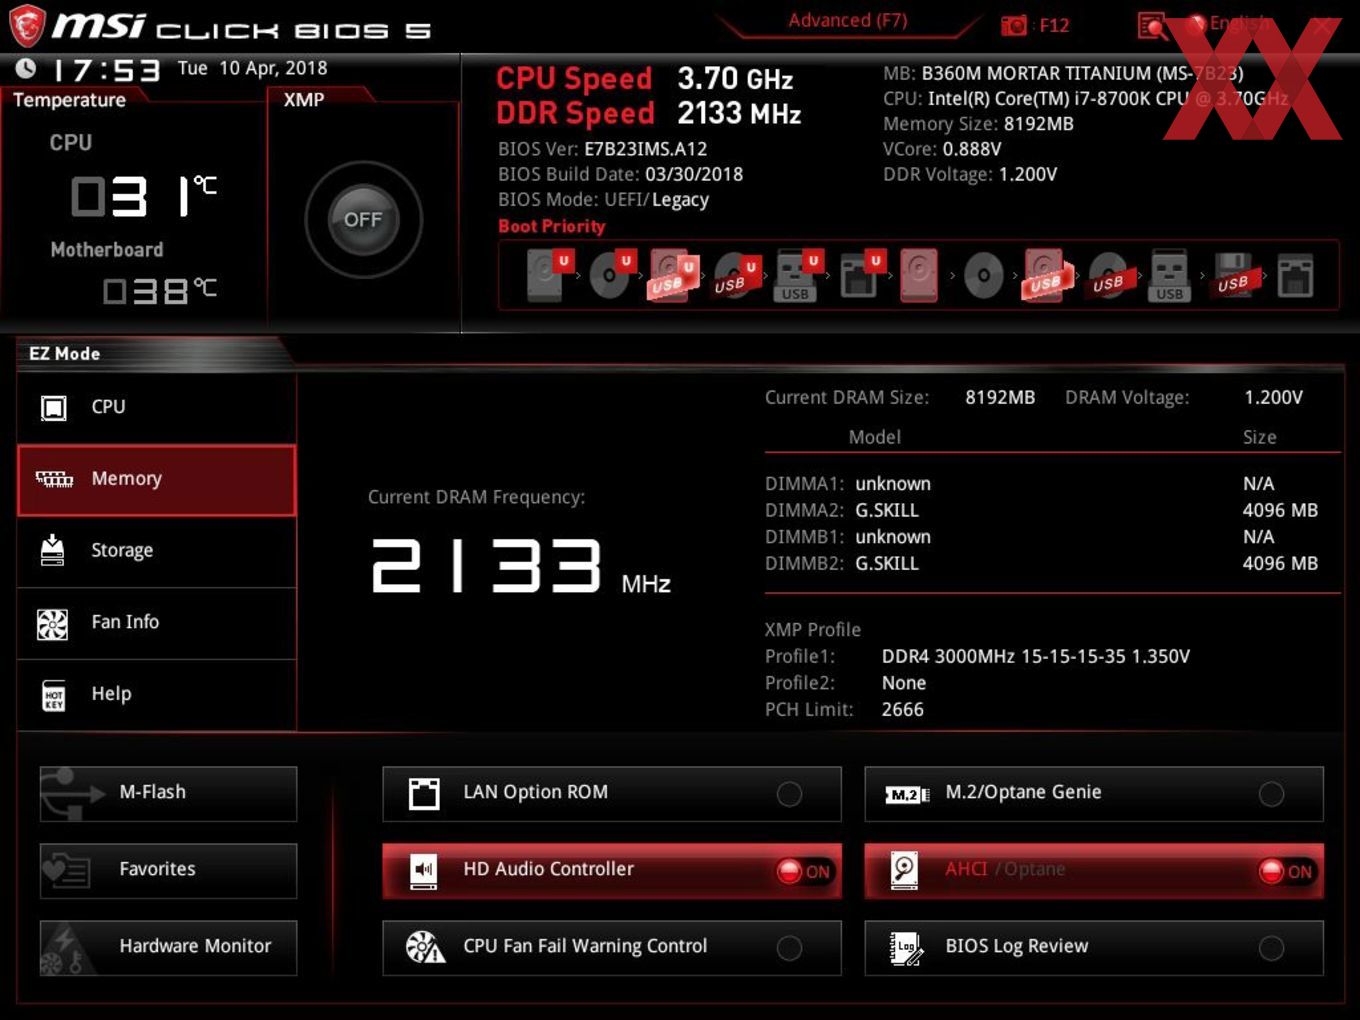Click the DDR Speed 2133 MHz readout
Image resolution: width=1360 pixels, height=1020 pixels.
point(649,113)
